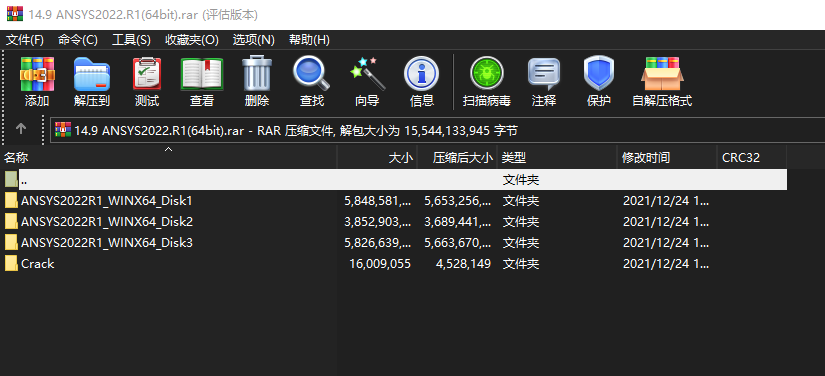Click the 删除 (Delete) trash icon

tap(257, 74)
